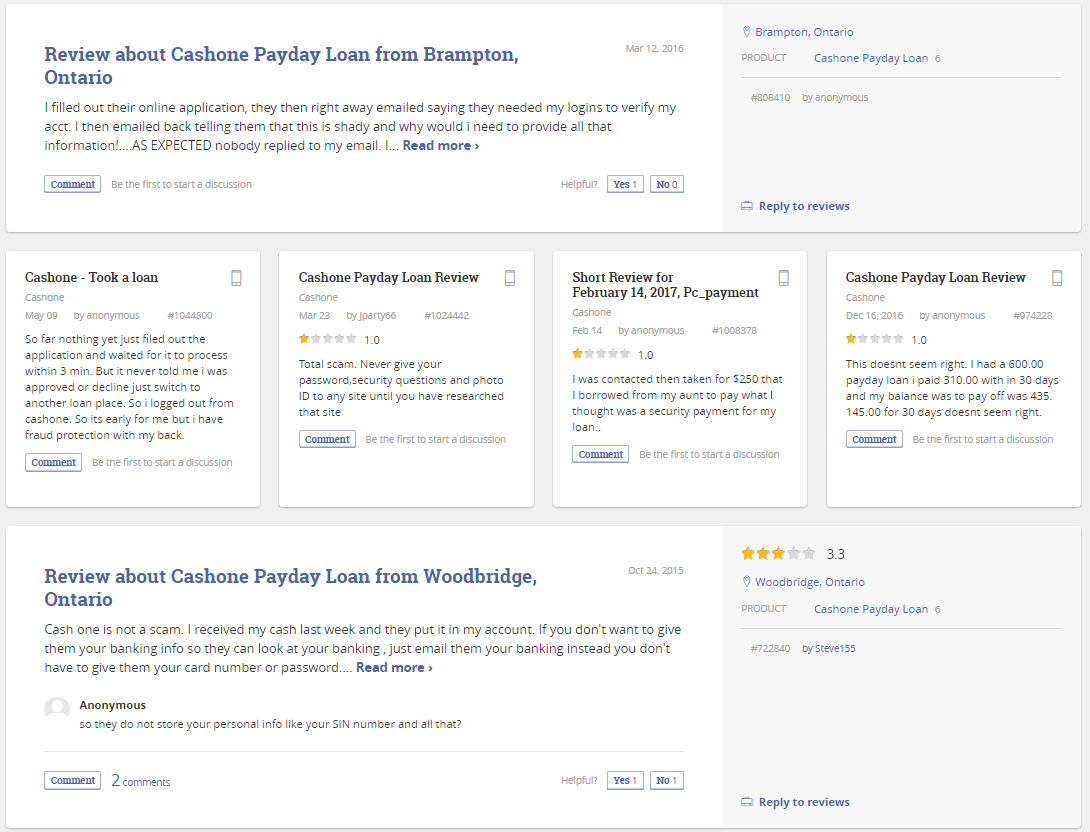Click the mobile icon on the Short Review card
This screenshot has height=832, width=1090.
pos(784,278)
